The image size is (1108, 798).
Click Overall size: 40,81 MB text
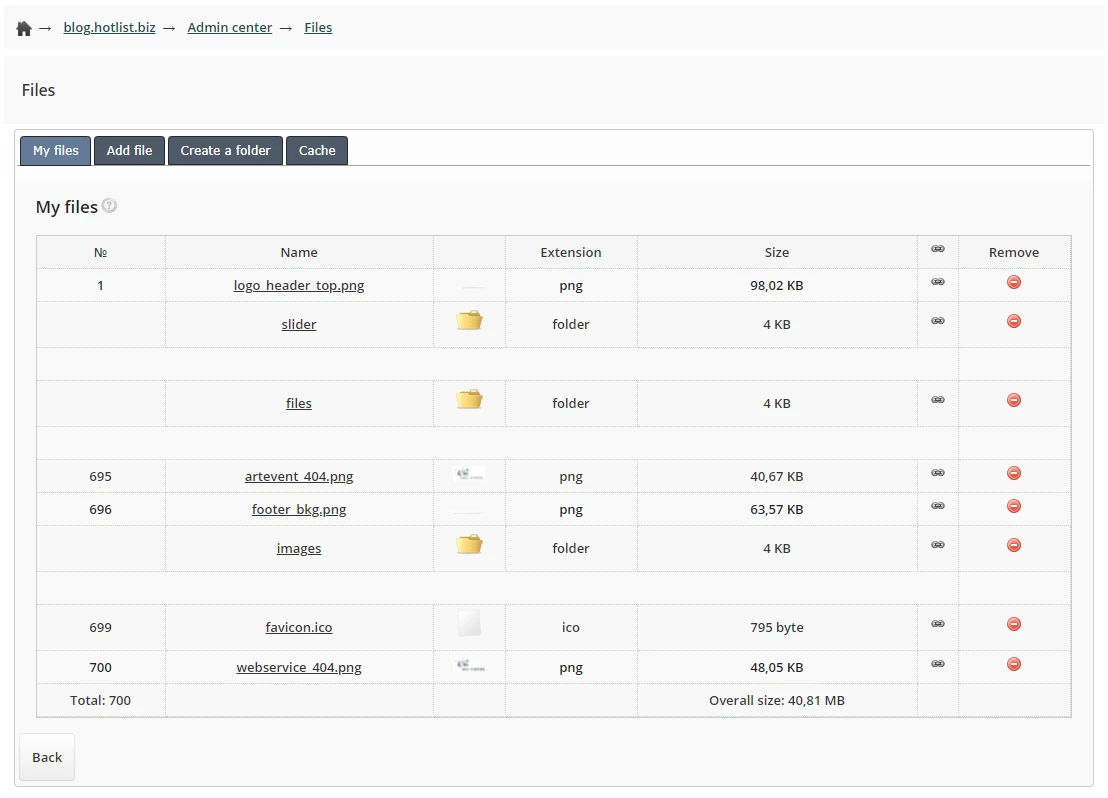pos(777,700)
